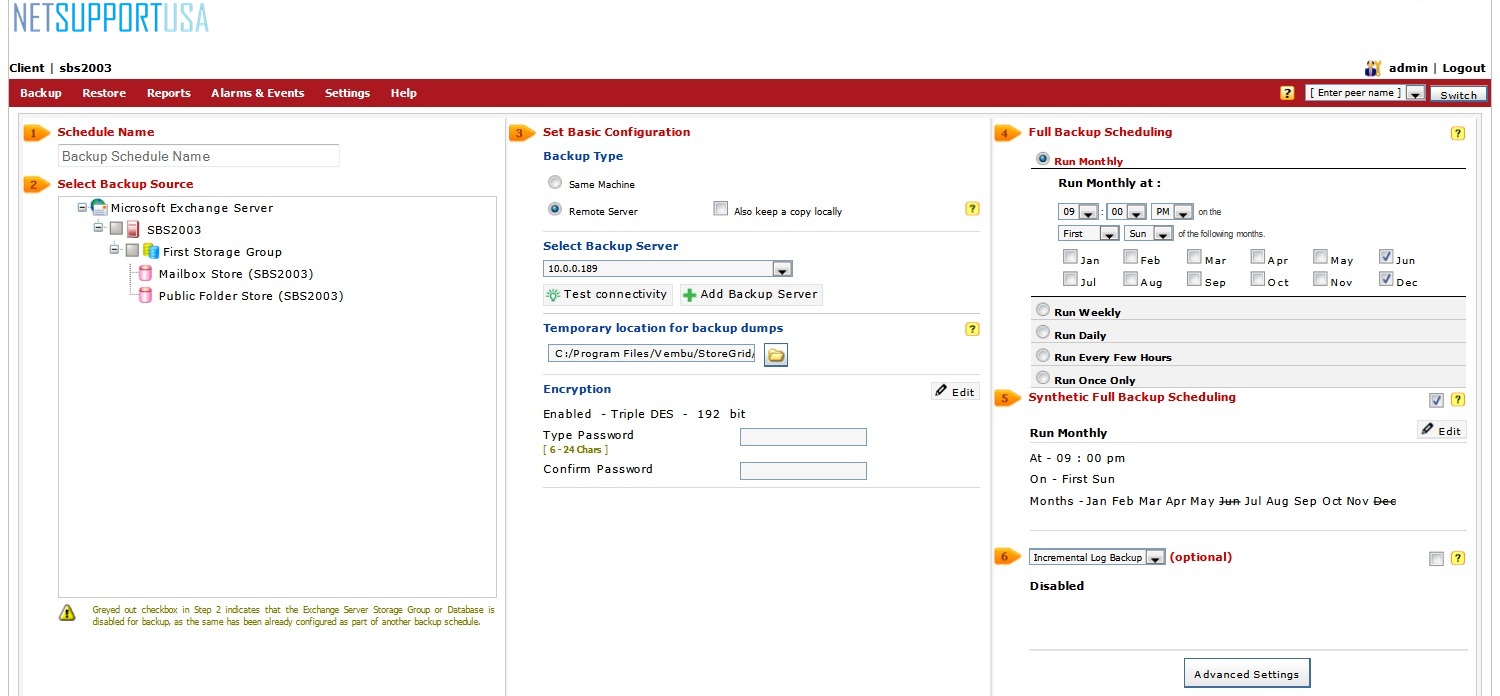Click the folder browse icon for temporary location

pos(775,355)
